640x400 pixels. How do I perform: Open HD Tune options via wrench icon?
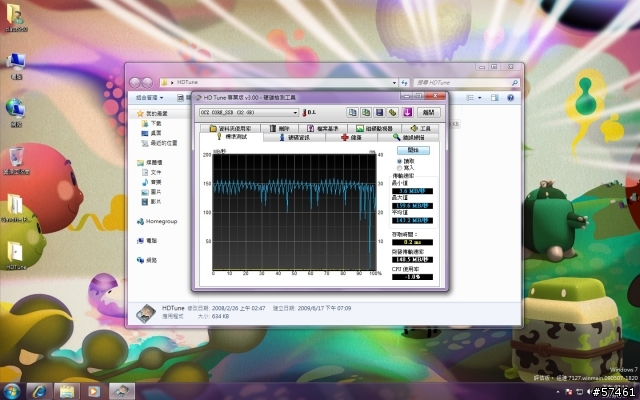(x=393, y=112)
